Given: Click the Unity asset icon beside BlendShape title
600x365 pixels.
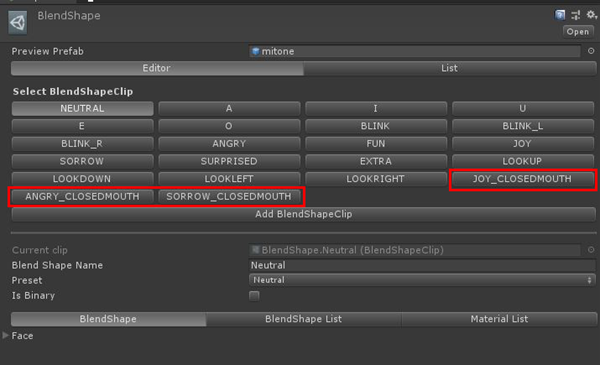Looking at the screenshot, I should click(x=18, y=23).
